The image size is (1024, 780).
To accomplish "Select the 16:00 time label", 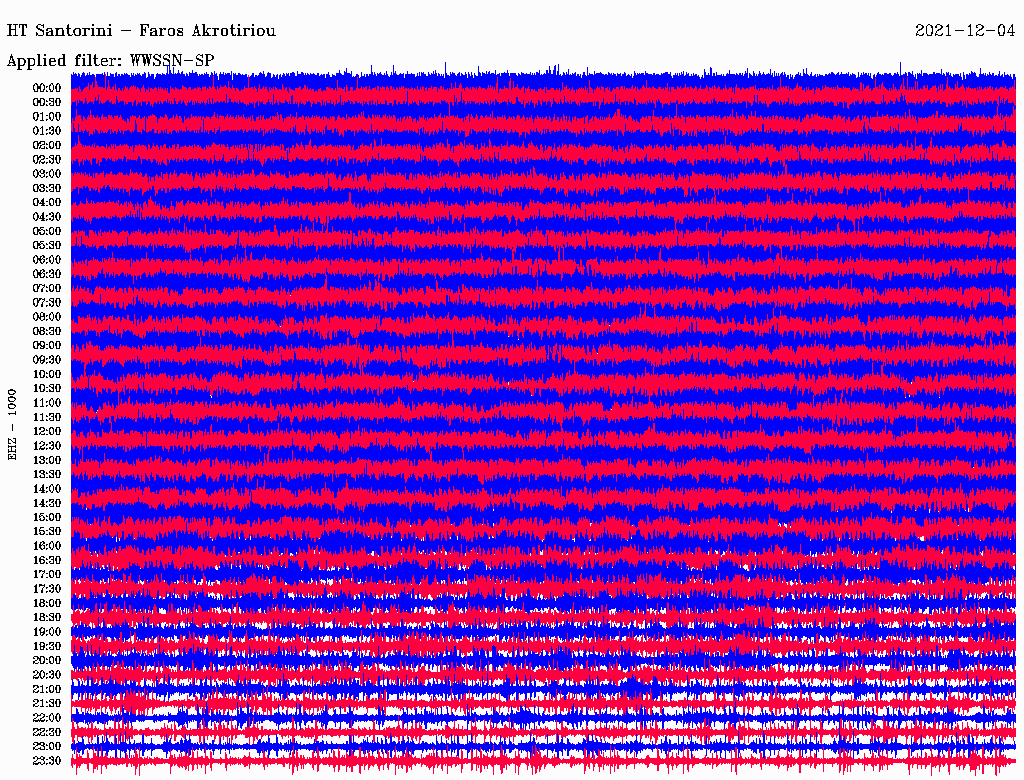I will (46, 545).
